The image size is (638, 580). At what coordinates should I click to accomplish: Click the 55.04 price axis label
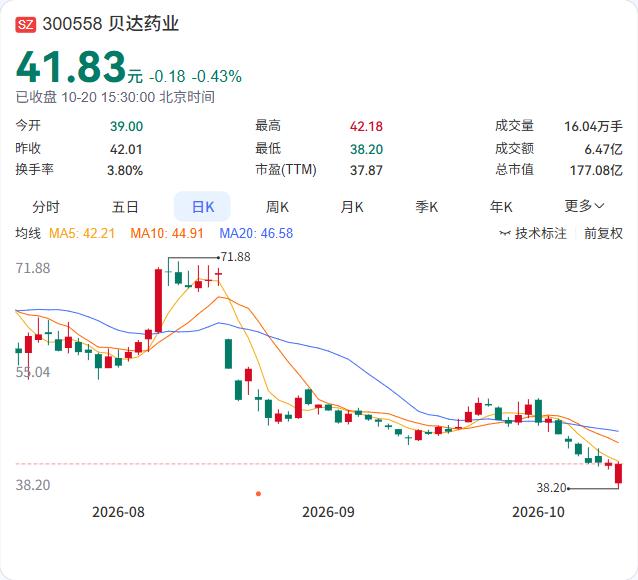[33, 372]
